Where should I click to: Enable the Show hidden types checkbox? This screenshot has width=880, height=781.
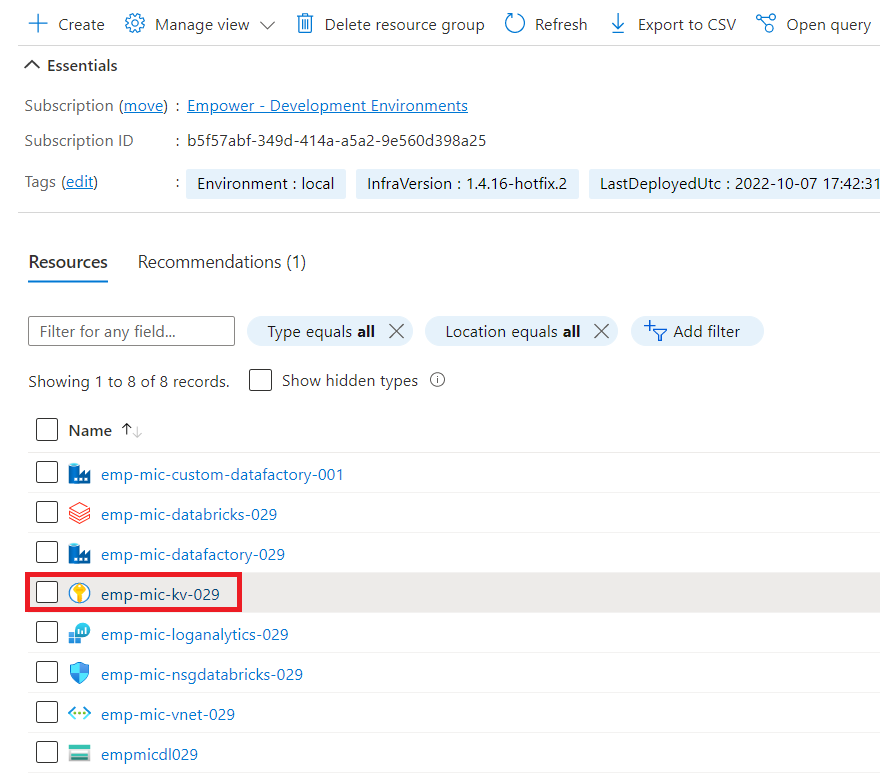(x=260, y=380)
